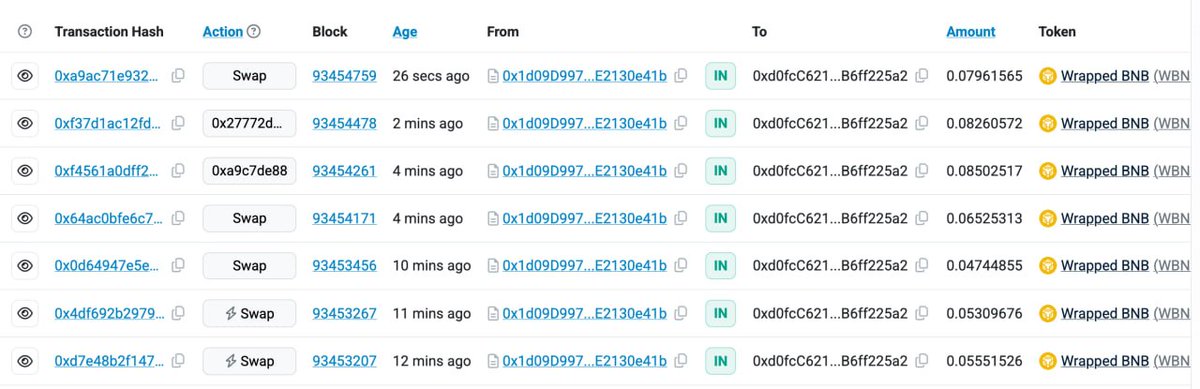Viewport: 1200px width, 389px height.
Task: Copy From address in block 93454261 row
Action: coord(681,171)
